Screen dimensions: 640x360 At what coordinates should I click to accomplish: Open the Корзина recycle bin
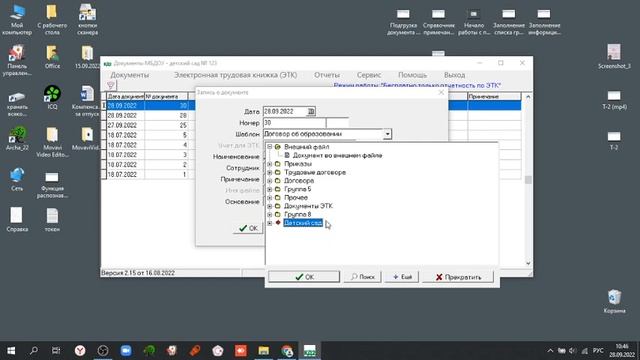(614, 301)
